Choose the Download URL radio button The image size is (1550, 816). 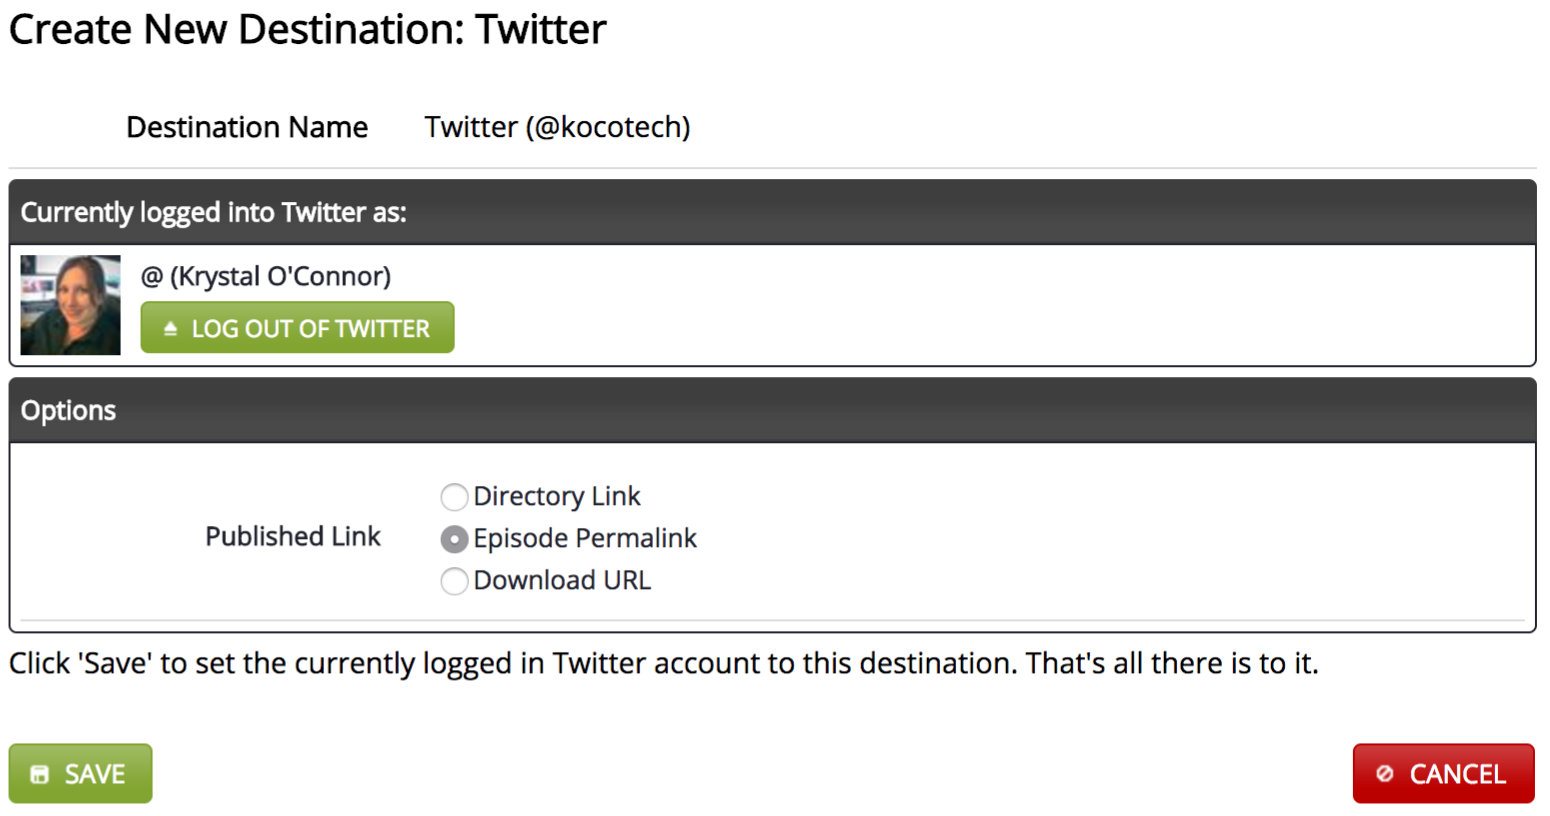click(454, 581)
